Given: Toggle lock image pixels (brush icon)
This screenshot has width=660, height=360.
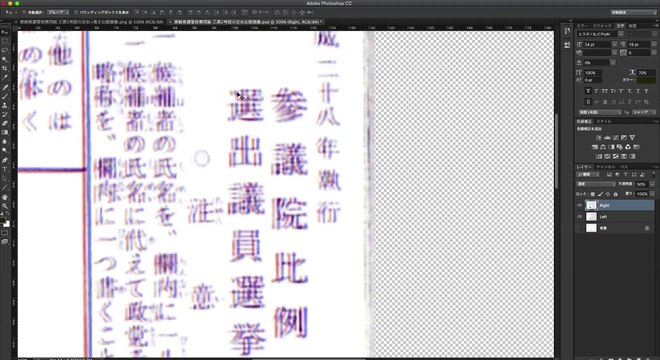Looking at the screenshot, I should (600, 194).
